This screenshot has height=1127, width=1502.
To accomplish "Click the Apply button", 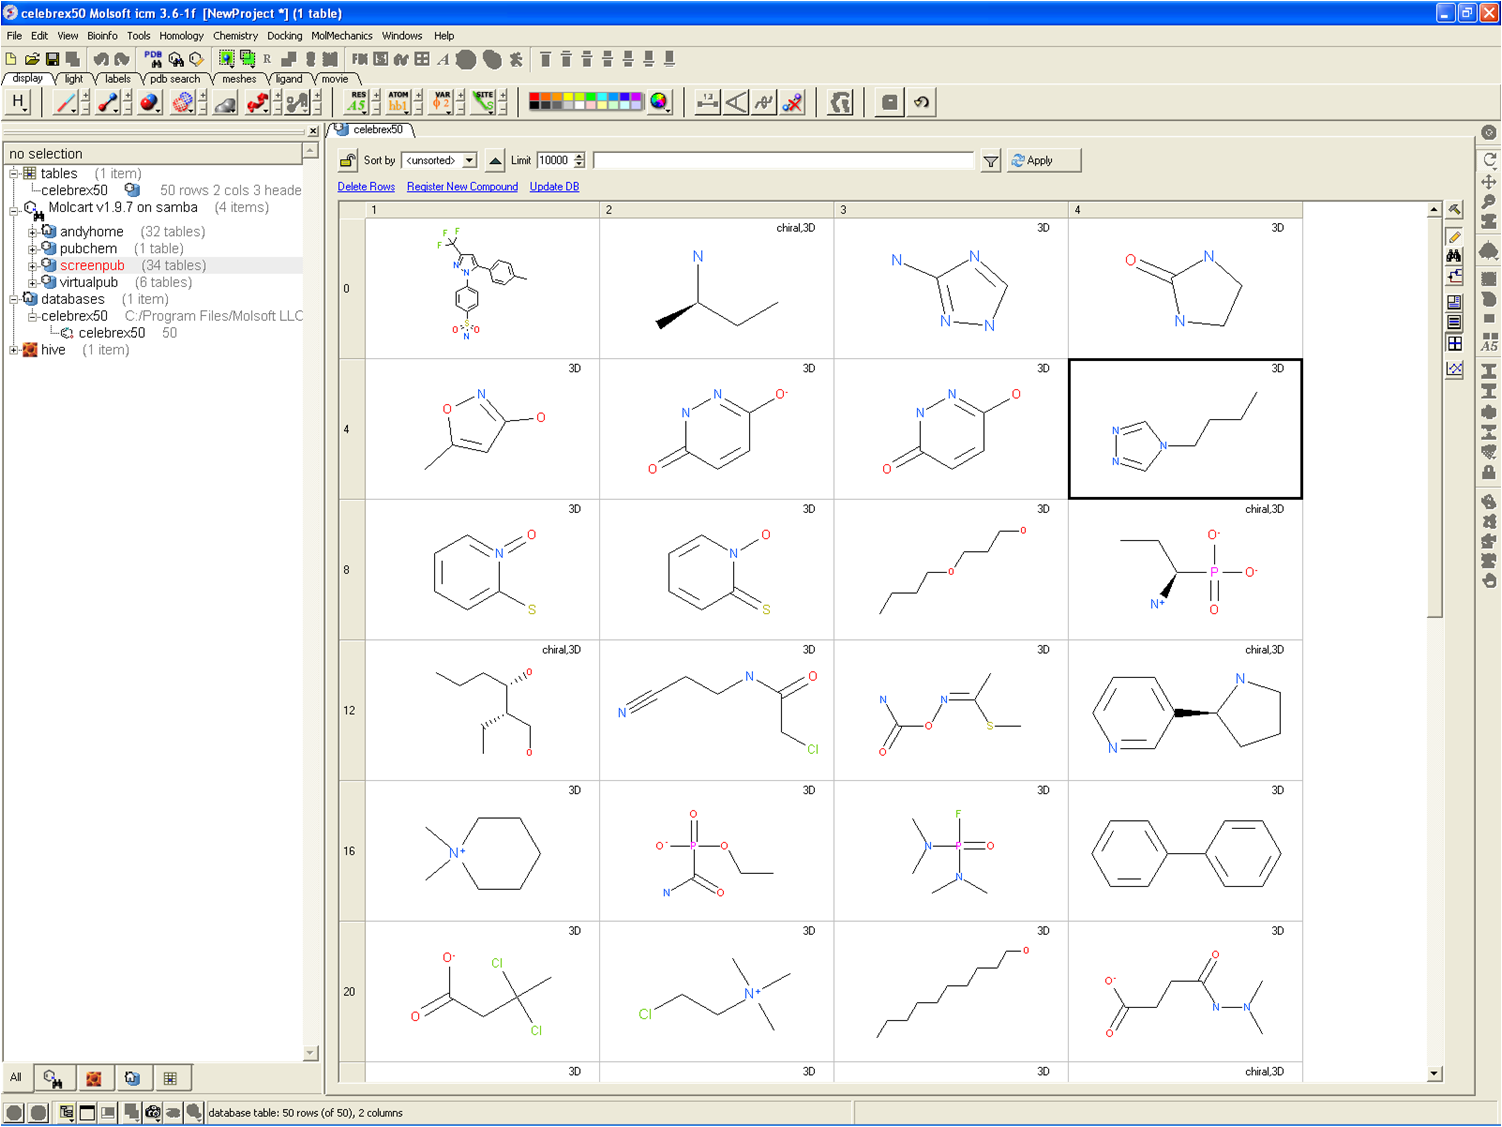I will (x=1043, y=160).
